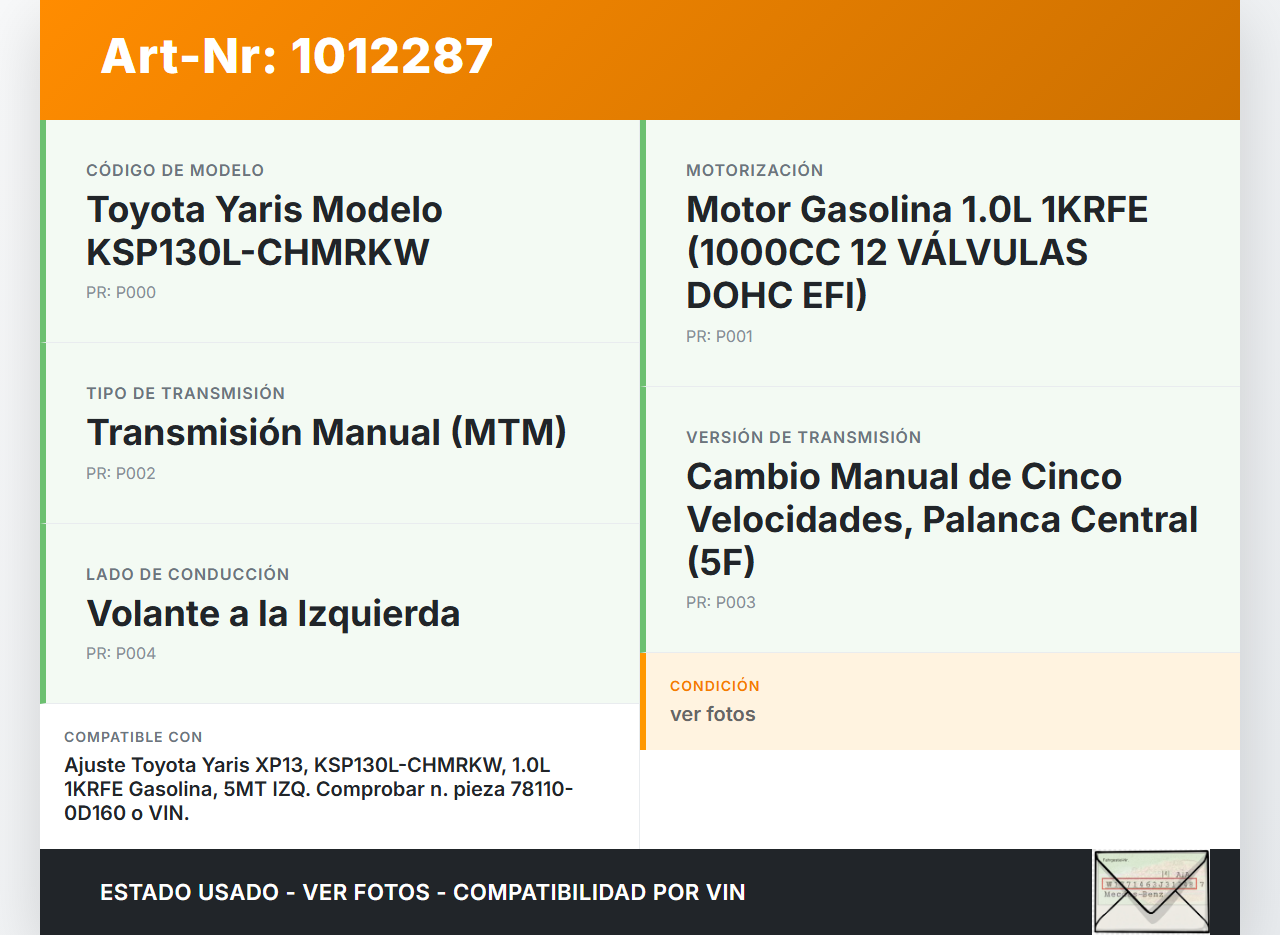This screenshot has width=1280, height=935.
Task: Click the footer ESTADO USADO banner text
Action: [422, 892]
